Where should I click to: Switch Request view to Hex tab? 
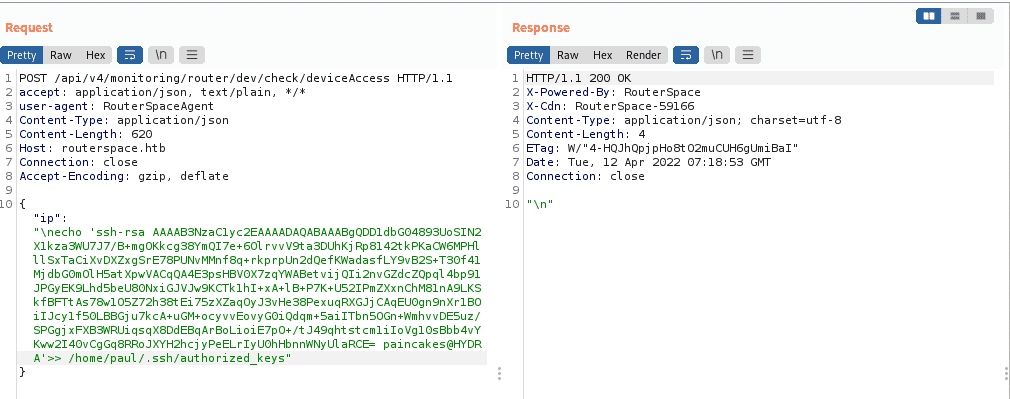pos(95,55)
